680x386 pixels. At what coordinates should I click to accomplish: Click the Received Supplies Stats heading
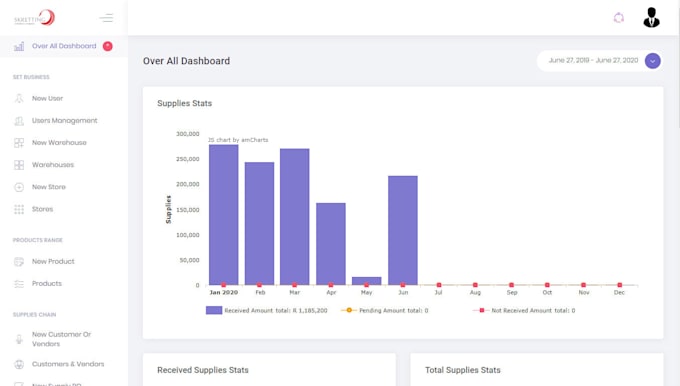[203, 370]
